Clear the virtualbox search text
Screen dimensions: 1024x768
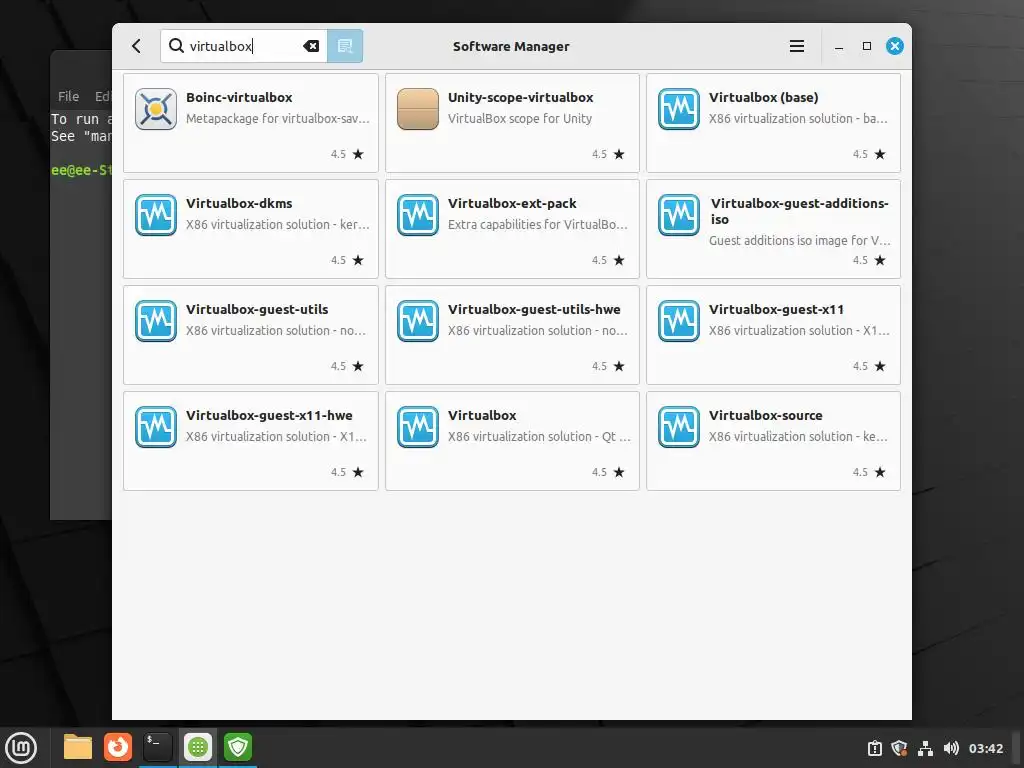point(312,46)
